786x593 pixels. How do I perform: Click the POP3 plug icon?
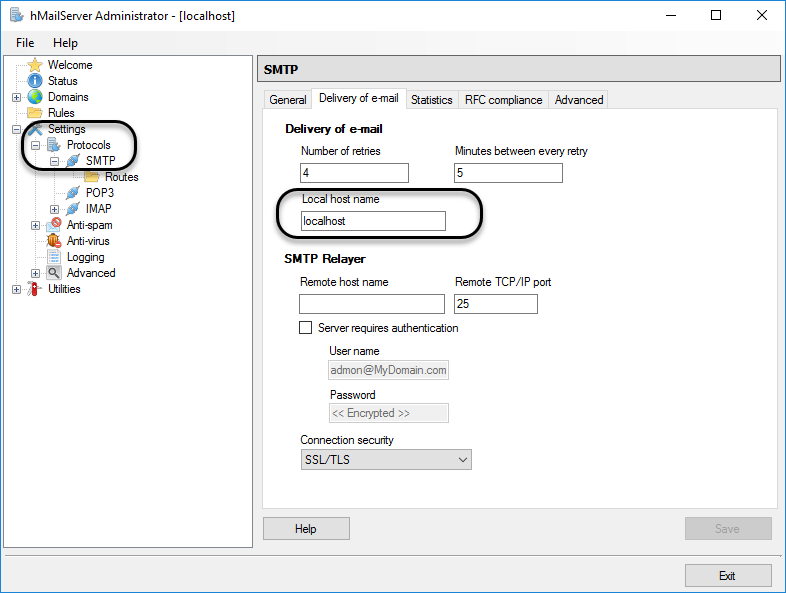pyautogui.click(x=73, y=192)
